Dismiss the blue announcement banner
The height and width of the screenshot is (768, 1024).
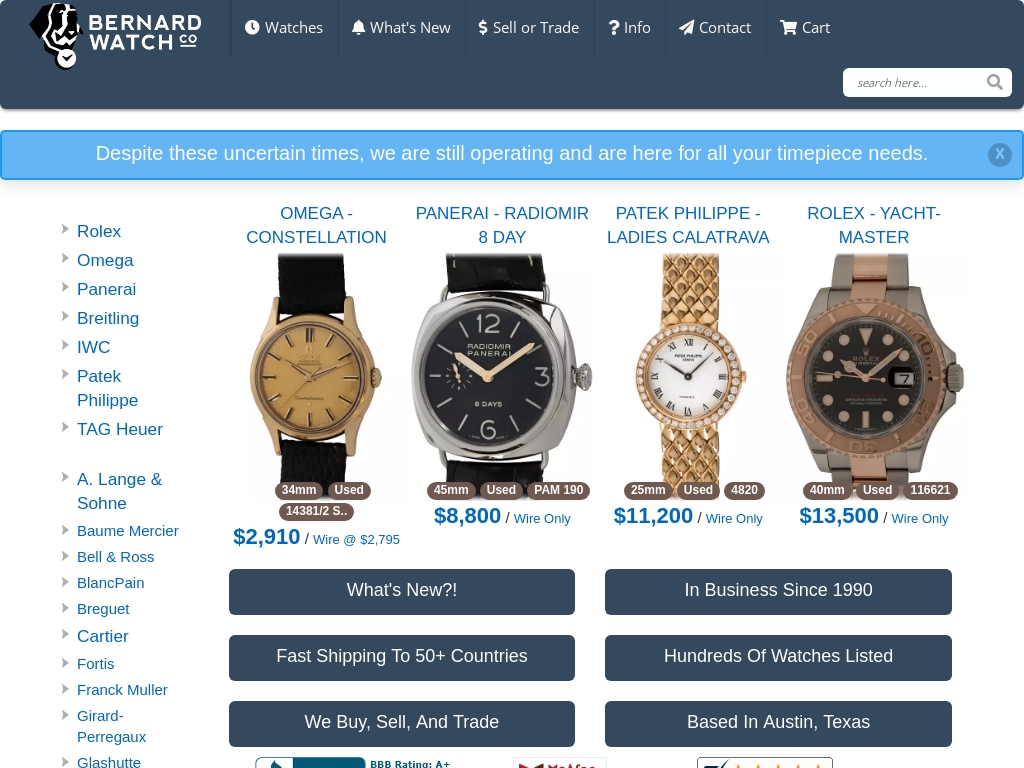click(x=999, y=155)
